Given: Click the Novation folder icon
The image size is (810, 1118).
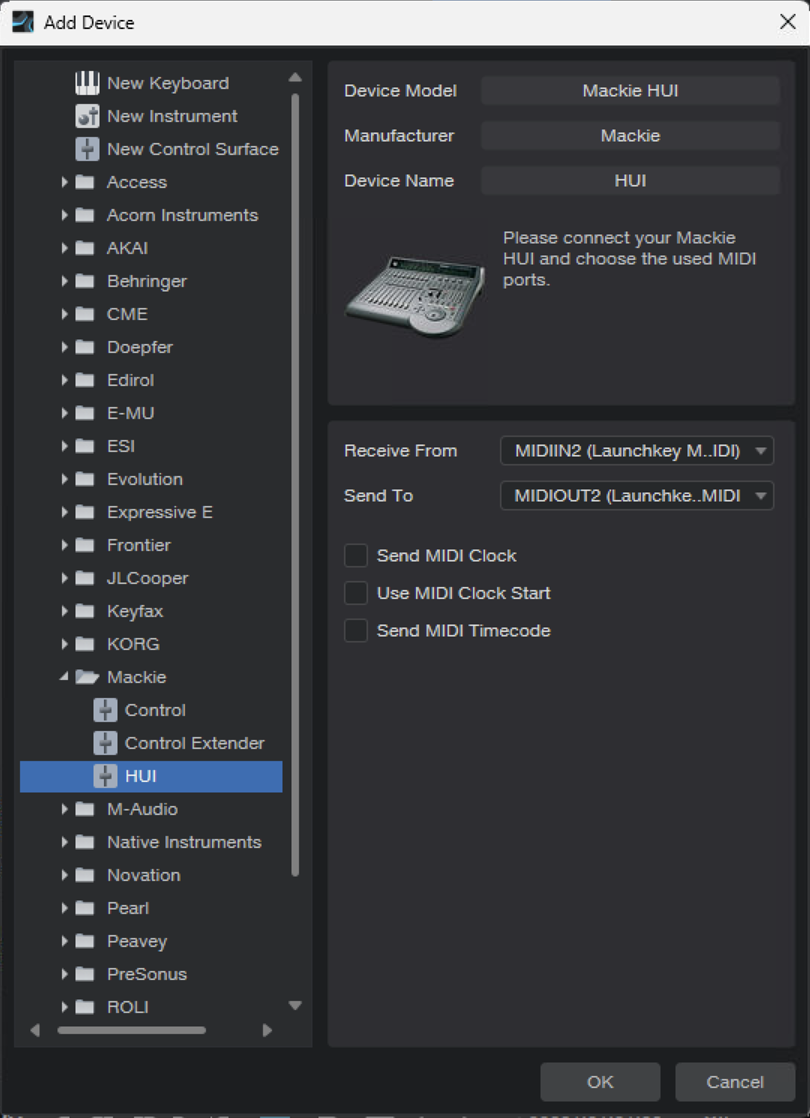Looking at the screenshot, I should pos(85,875).
